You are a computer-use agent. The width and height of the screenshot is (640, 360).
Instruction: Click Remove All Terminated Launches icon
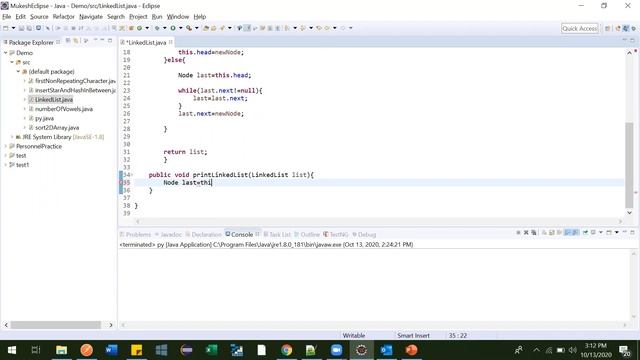533,233
